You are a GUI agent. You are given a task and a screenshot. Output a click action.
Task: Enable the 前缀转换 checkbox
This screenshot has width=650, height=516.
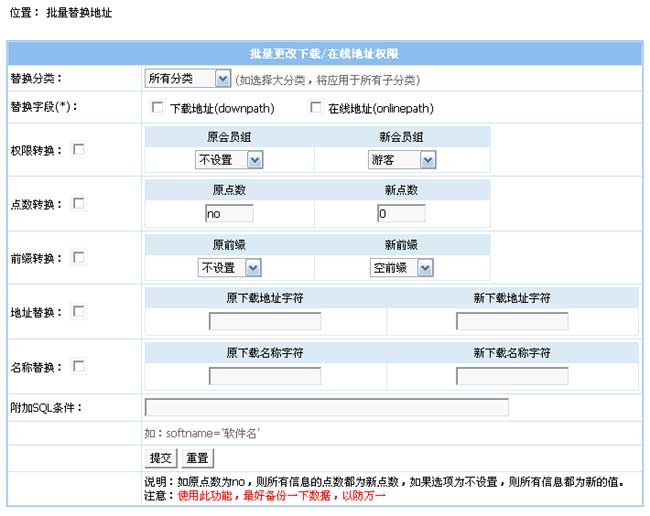click(x=79, y=258)
